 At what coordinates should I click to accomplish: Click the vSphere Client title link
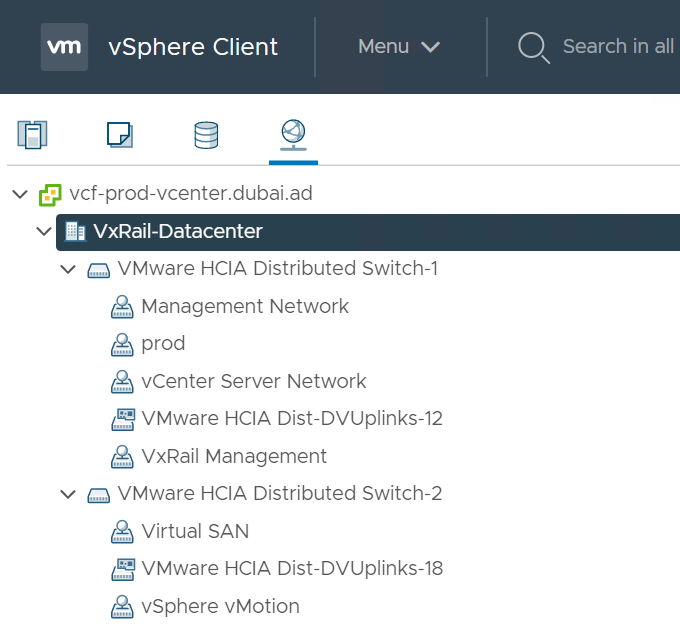[193, 47]
